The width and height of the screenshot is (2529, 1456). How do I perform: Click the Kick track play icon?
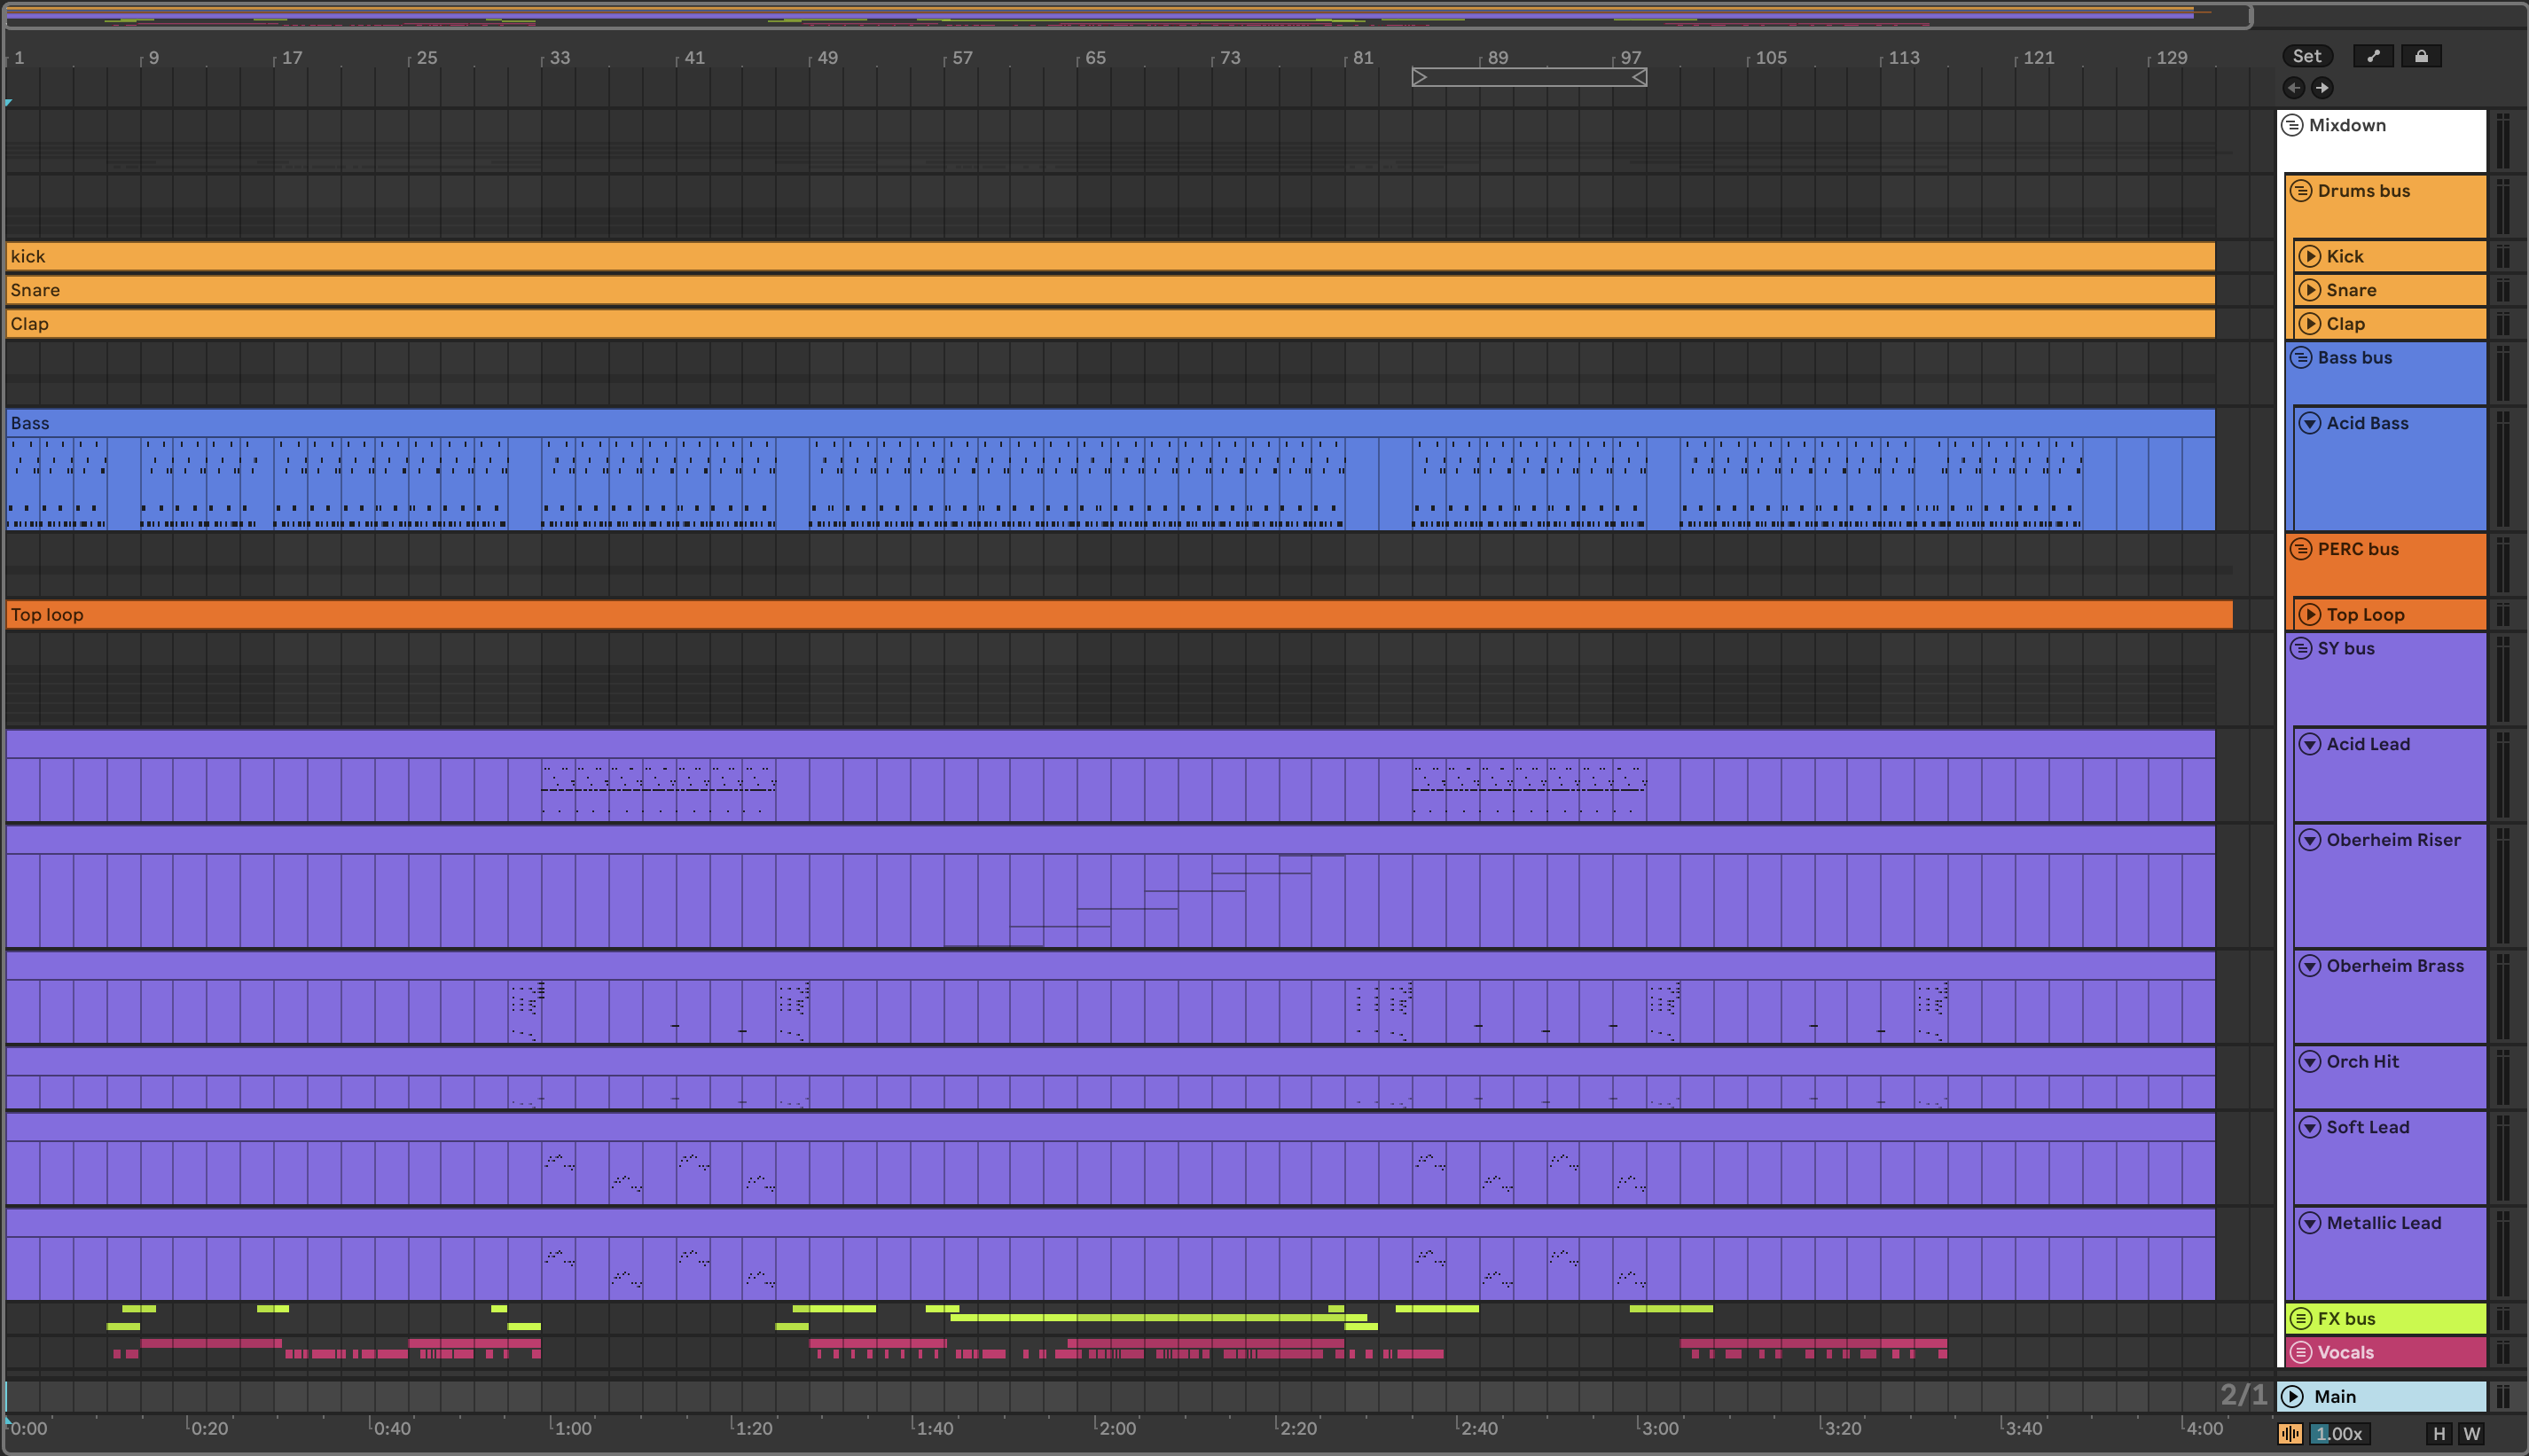tap(2309, 256)
